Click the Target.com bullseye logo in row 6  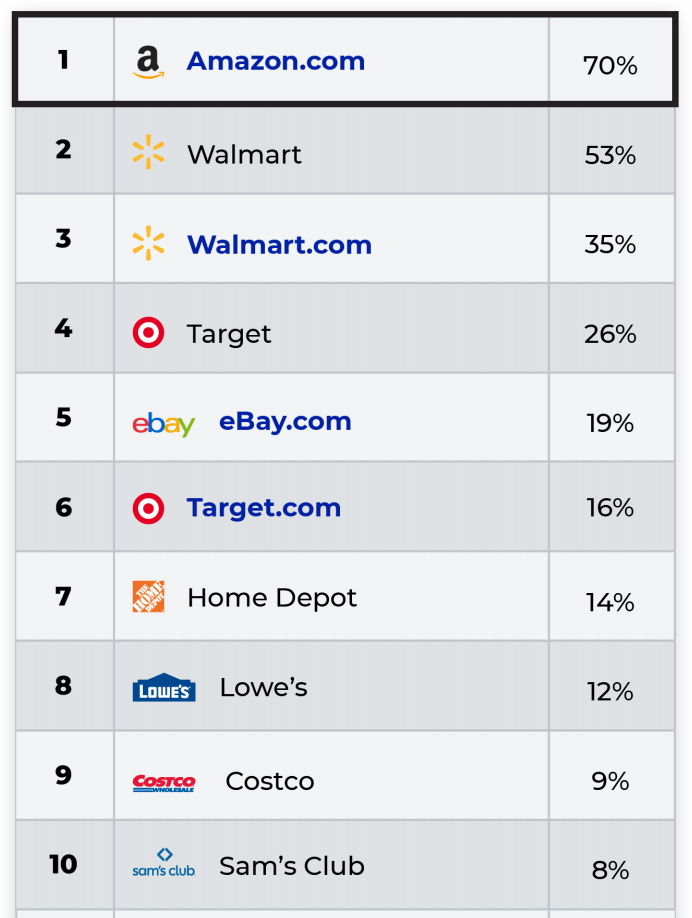148,508
